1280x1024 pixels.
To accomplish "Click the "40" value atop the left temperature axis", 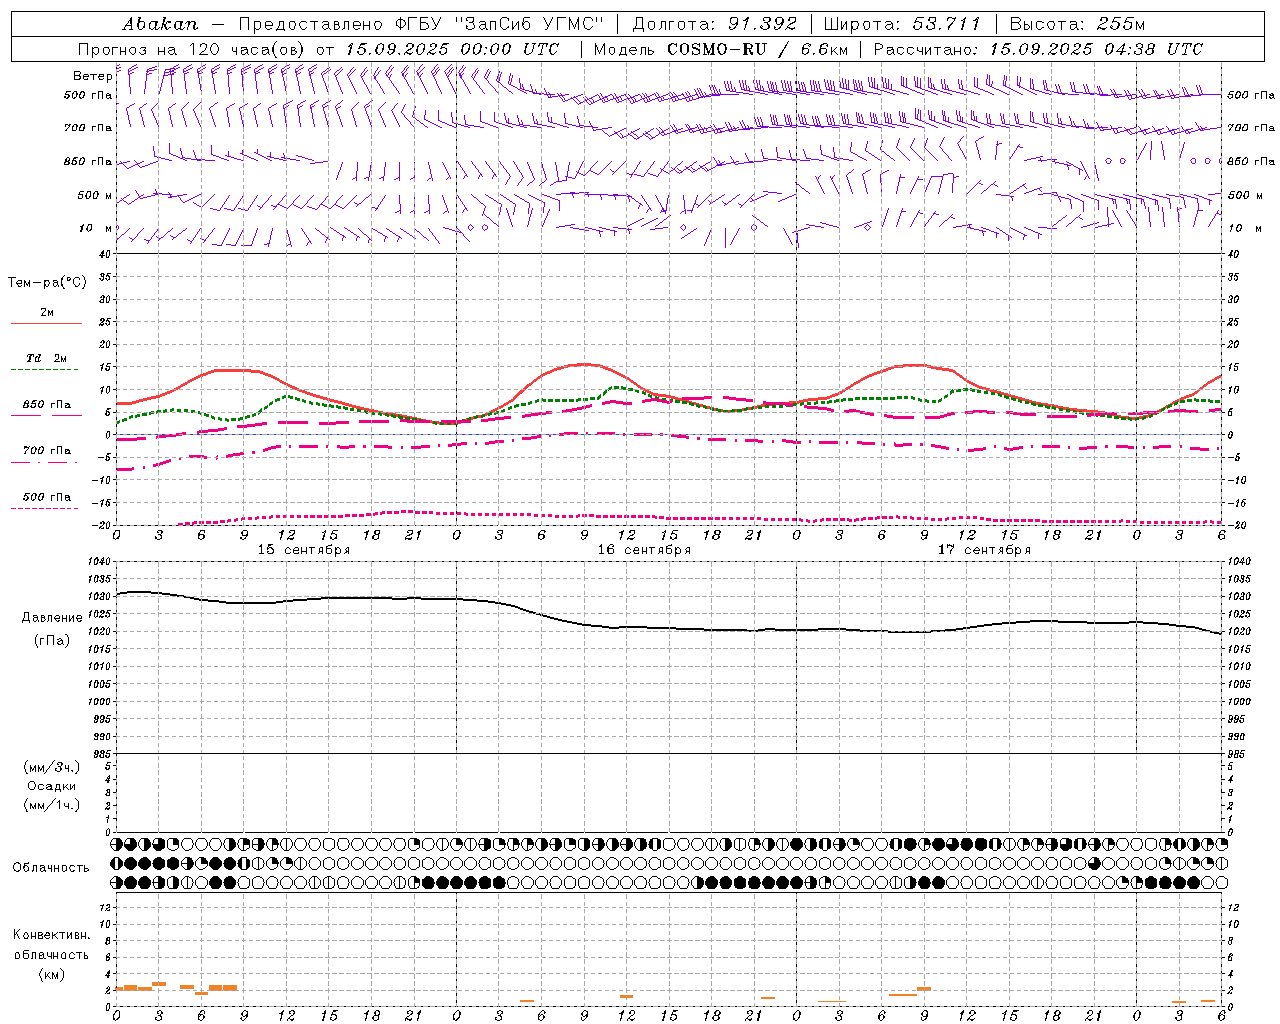I will (105, 255).
